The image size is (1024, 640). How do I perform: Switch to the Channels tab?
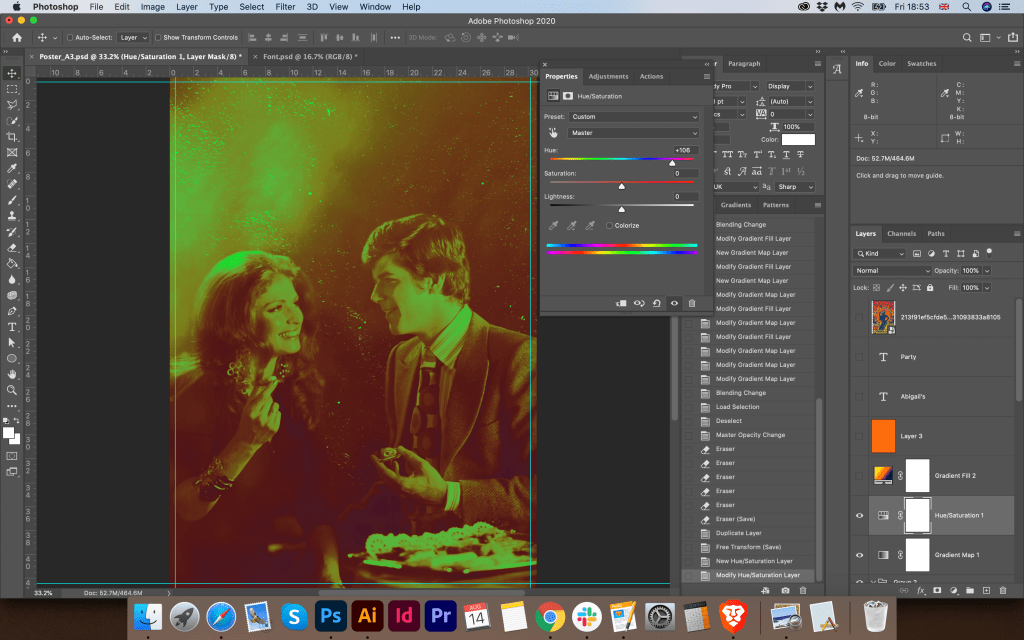[901, 234]
